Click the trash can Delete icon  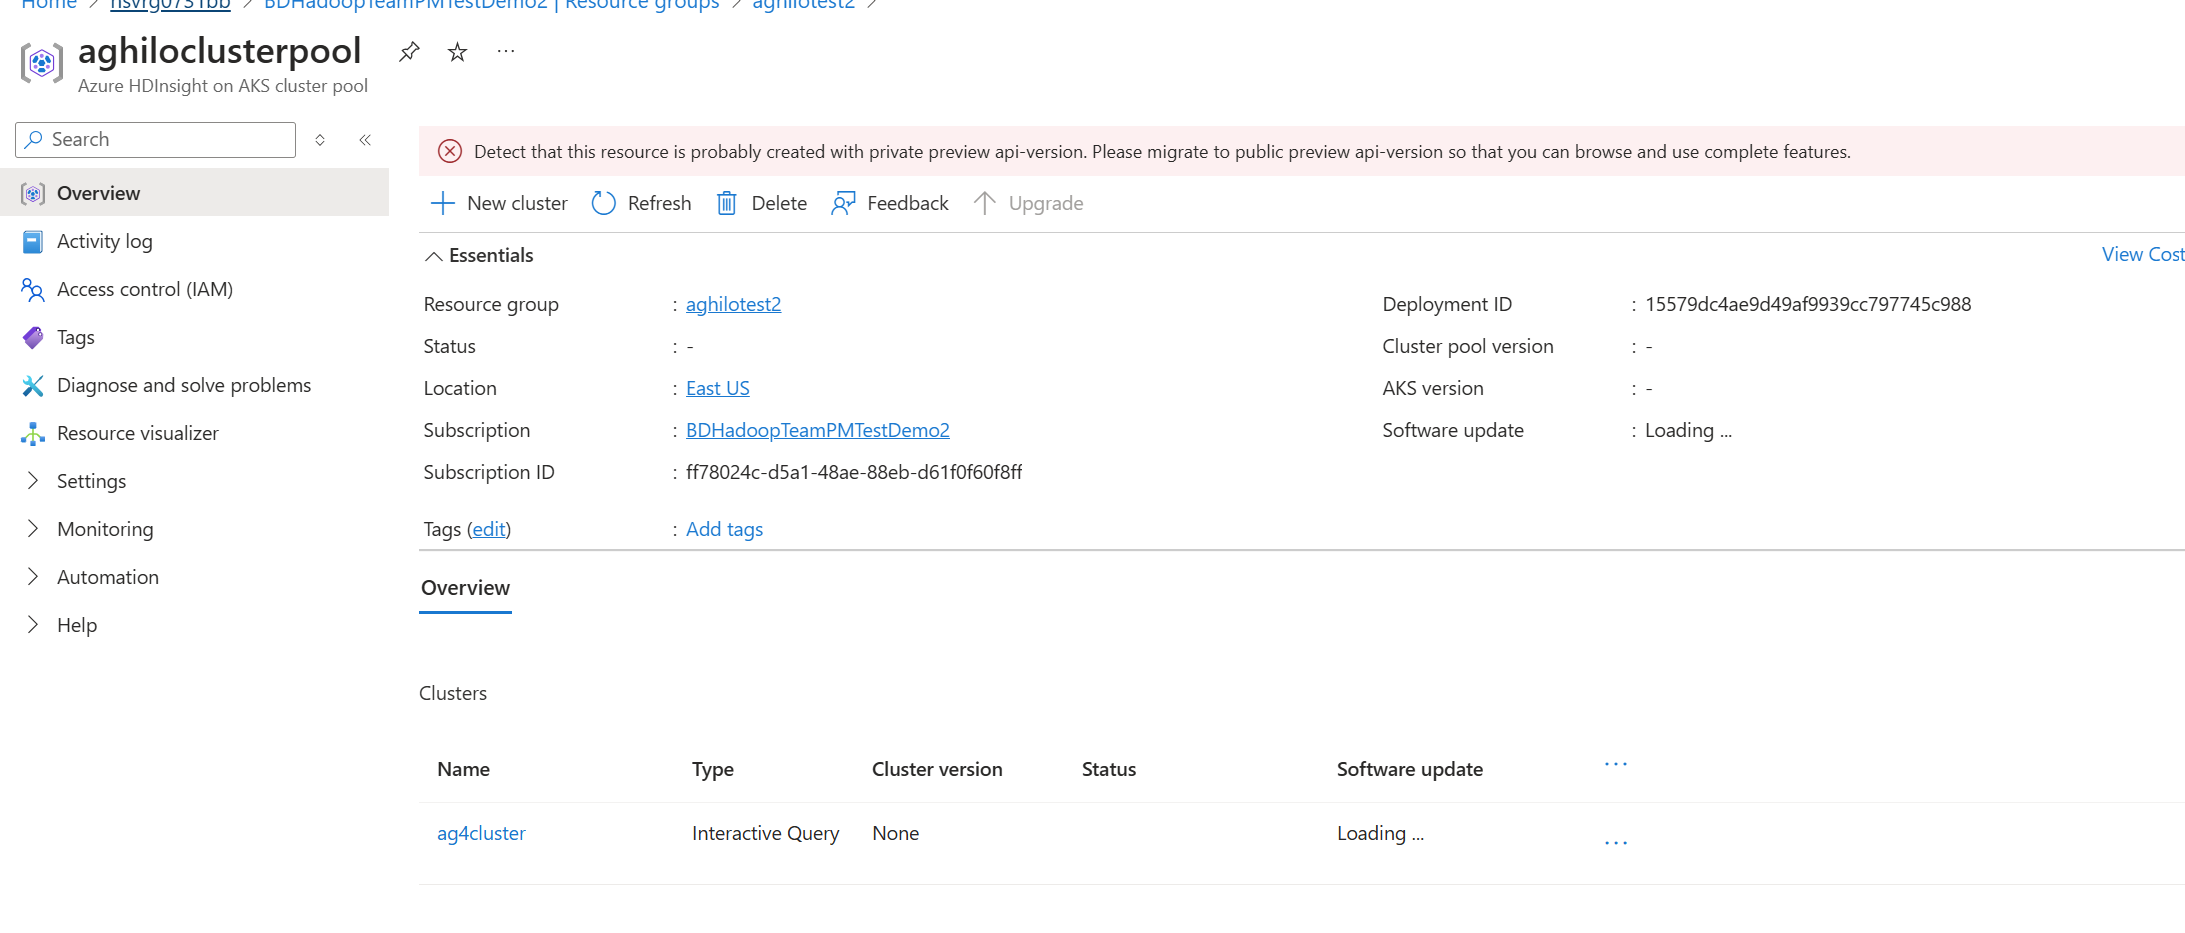(x=727, y=203)
